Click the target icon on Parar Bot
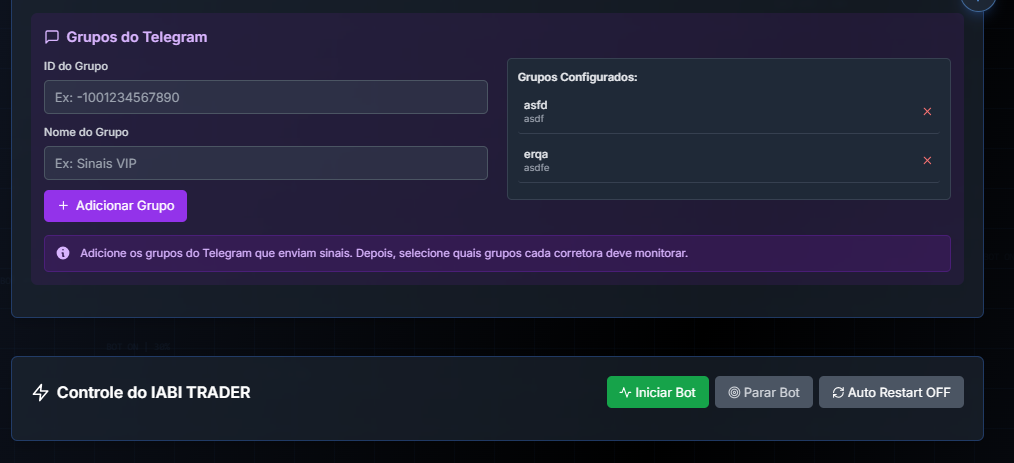The image size is (1014, 463). pyautogui.click(x=734, y=393)
